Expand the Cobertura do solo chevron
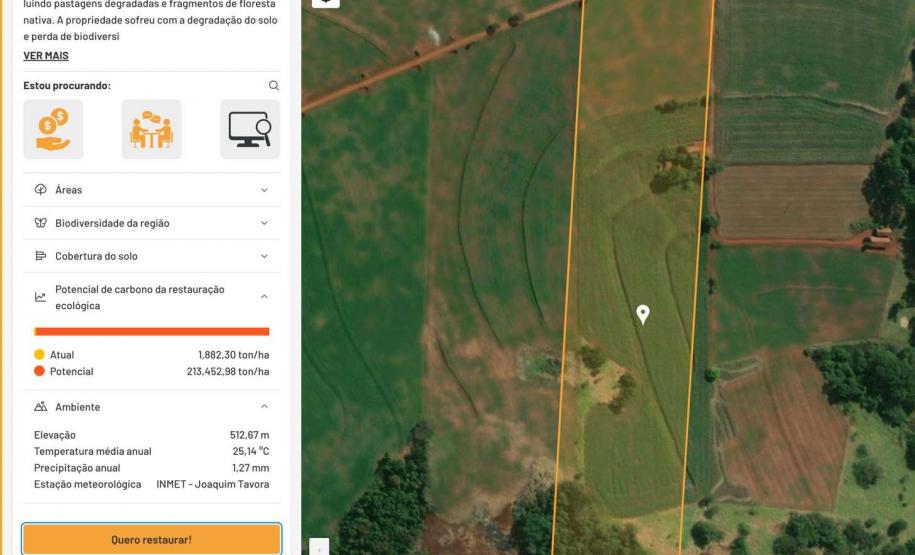This screenshot has height=555, width=915. [x=264, y=256]
